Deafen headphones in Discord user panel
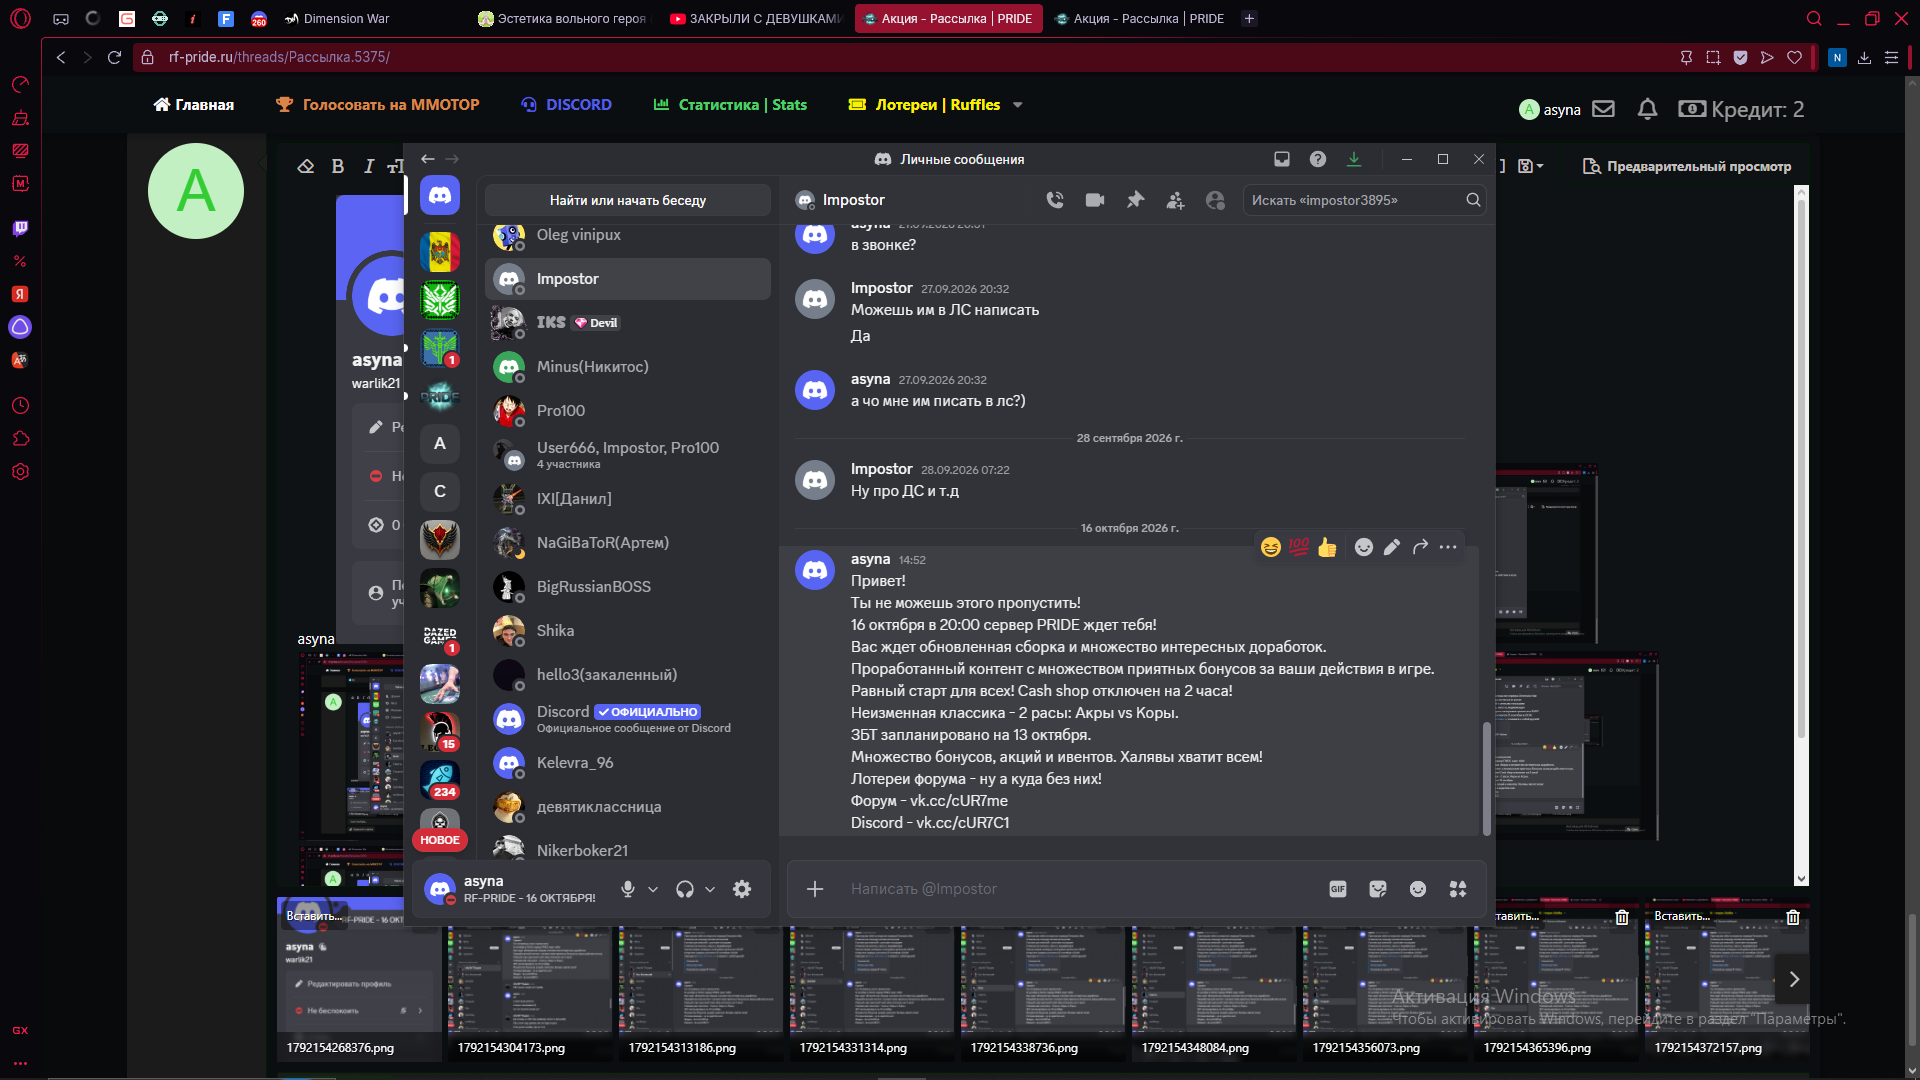1920x1080 pixels. tap(685, 889)
